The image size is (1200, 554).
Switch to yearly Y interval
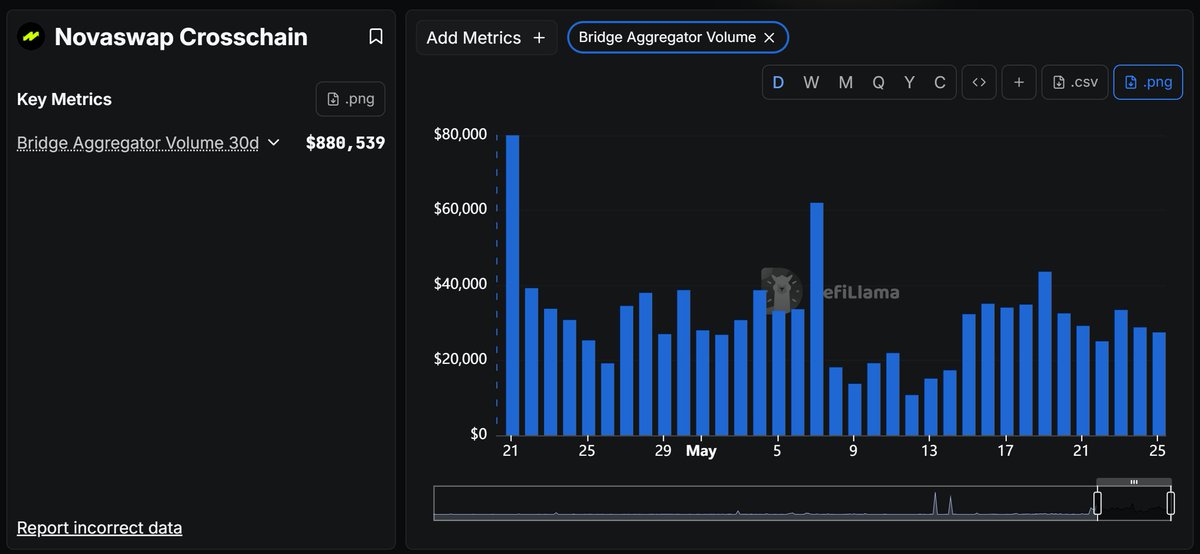tap(909, 82)
